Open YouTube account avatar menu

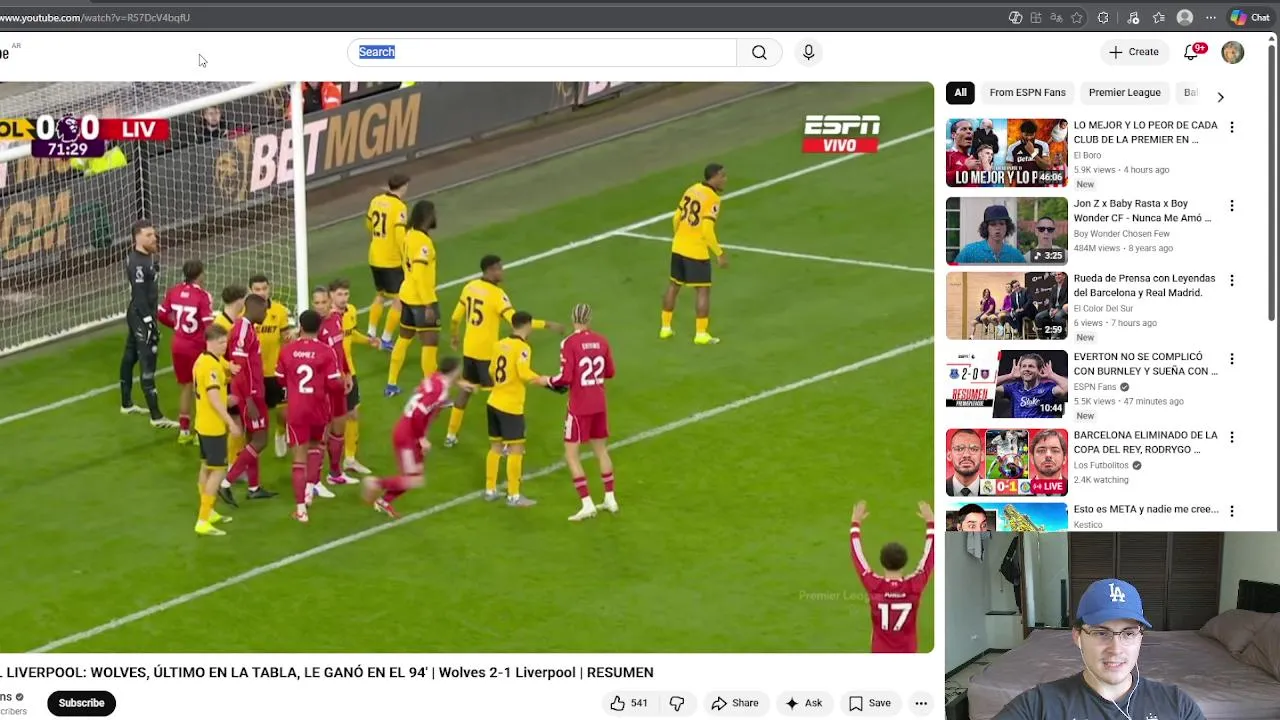click(1232, 52)
